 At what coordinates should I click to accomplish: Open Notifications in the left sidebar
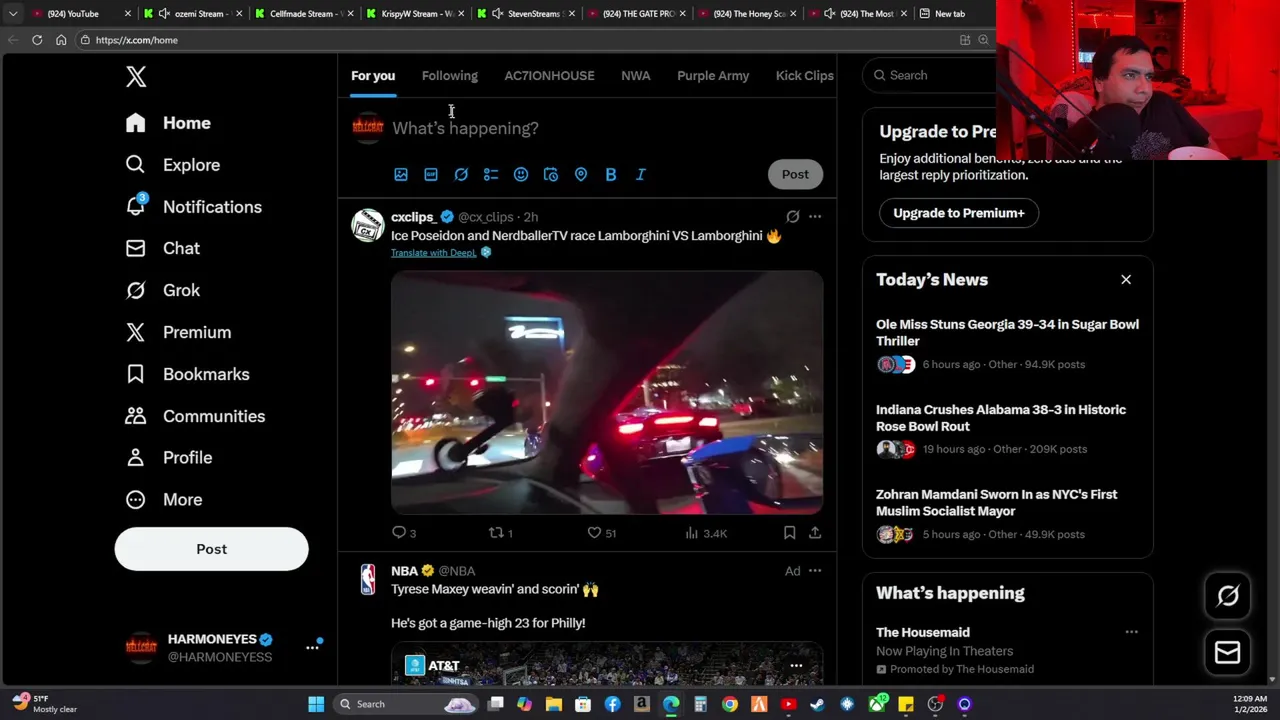tap(194, 207)
